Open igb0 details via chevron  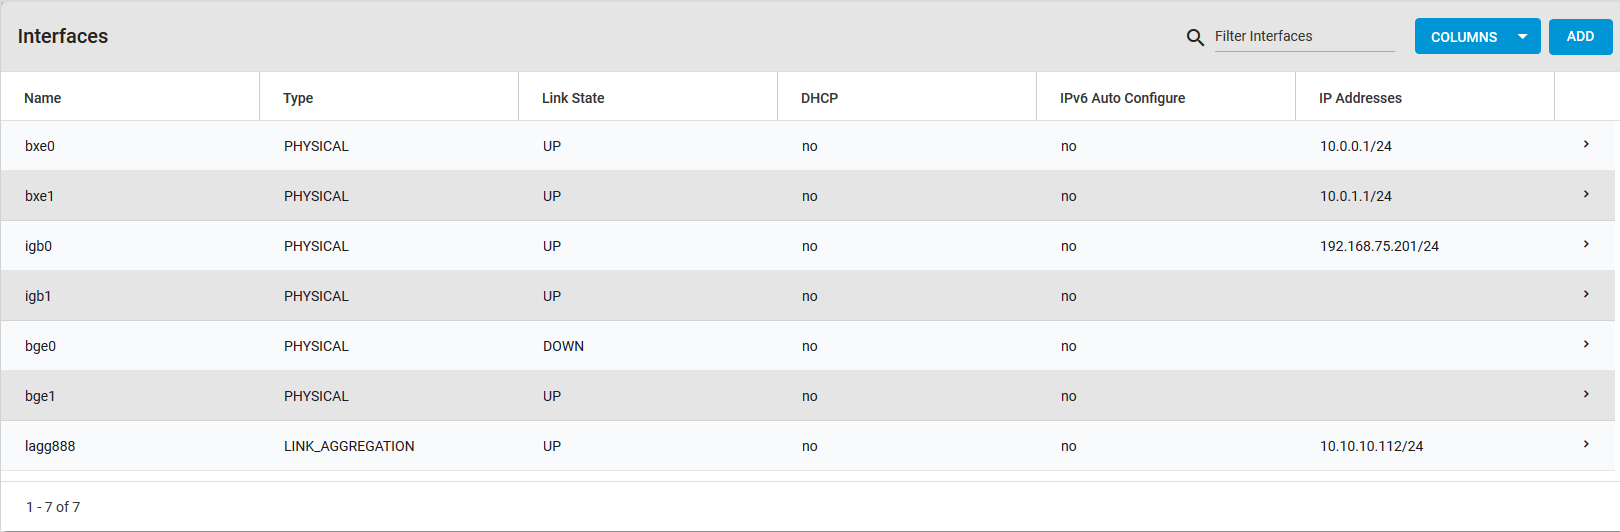pyautogui.click(x=1586, y=245)
